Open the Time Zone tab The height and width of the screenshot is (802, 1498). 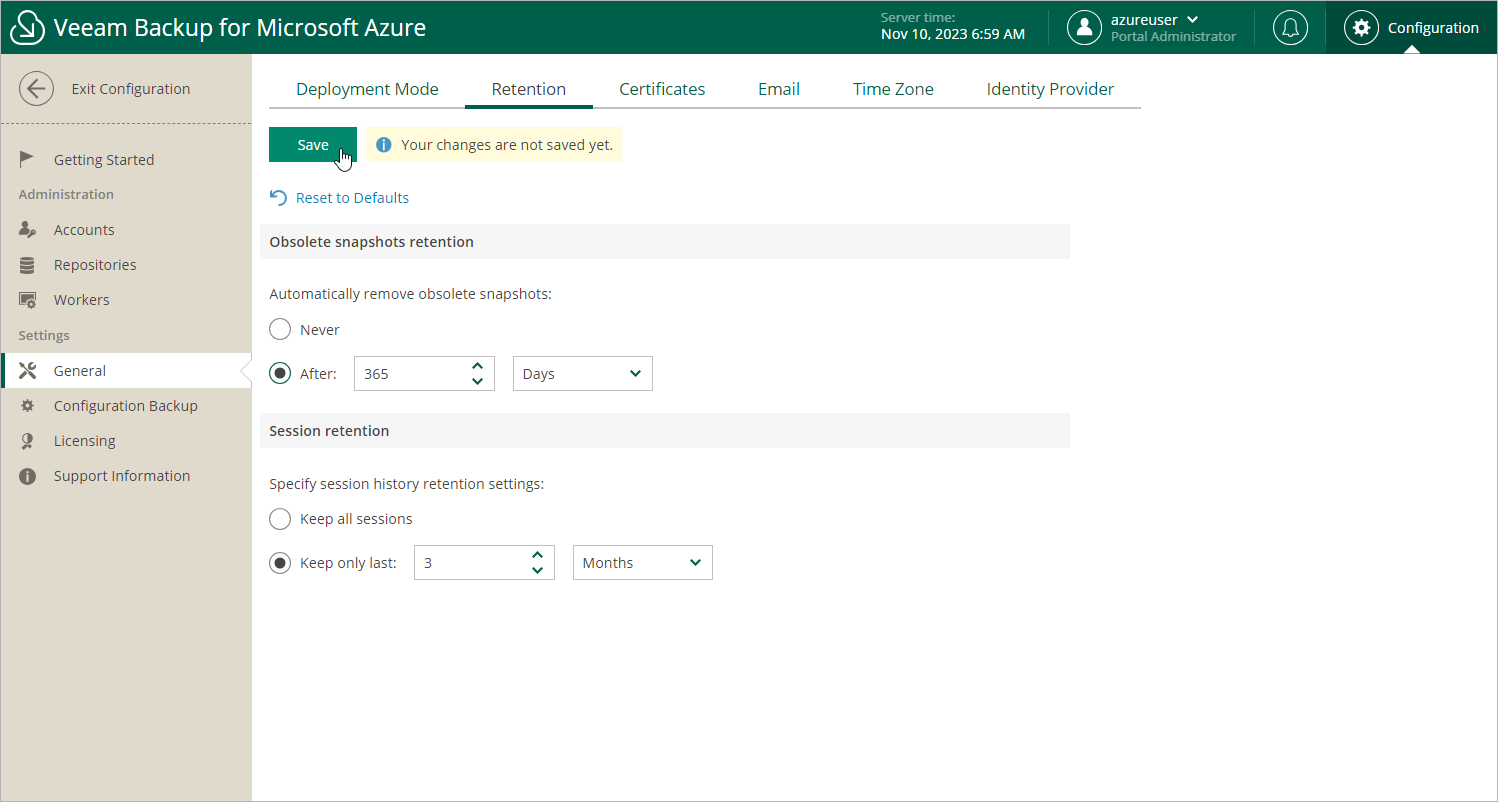893,89
